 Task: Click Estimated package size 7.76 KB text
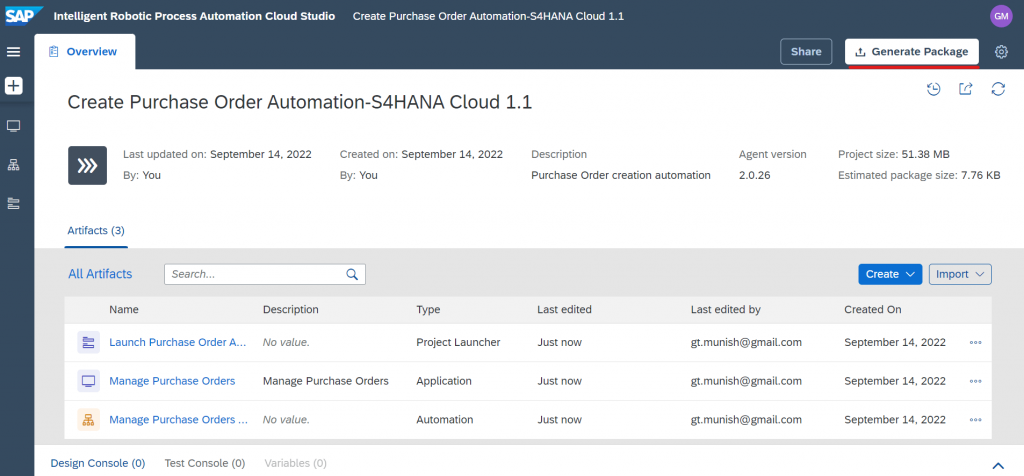[x=919, y=175]
